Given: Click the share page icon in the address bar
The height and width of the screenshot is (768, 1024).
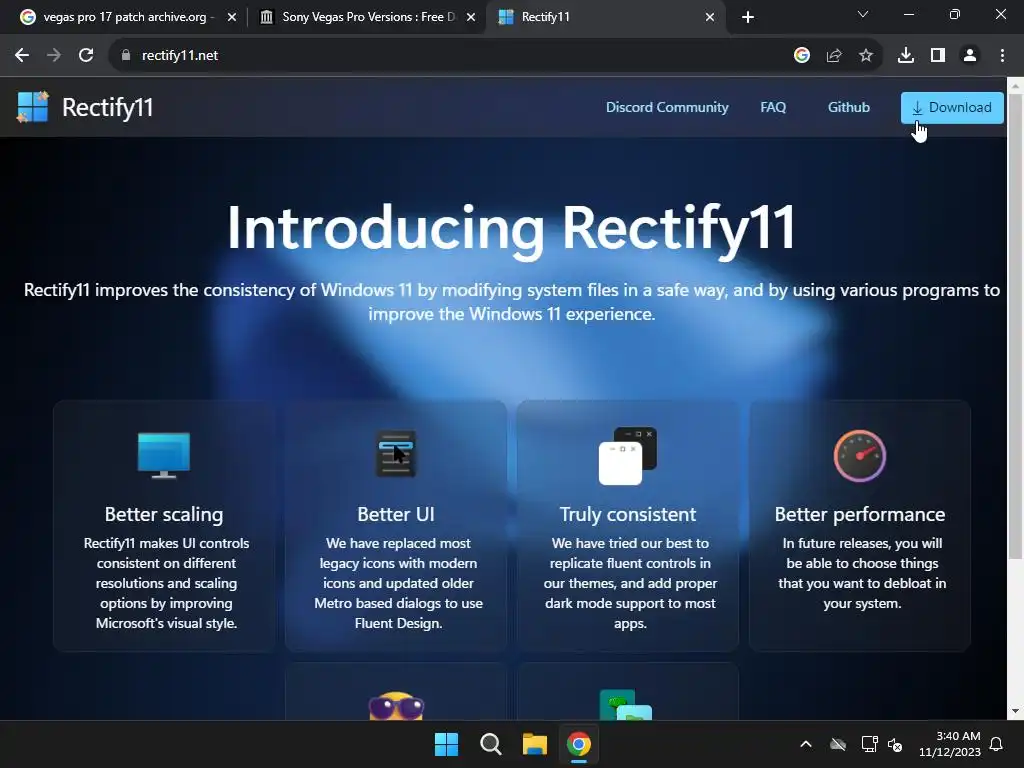Looking at the screenshot, I should pyautogui.click(x=834, y=55).
